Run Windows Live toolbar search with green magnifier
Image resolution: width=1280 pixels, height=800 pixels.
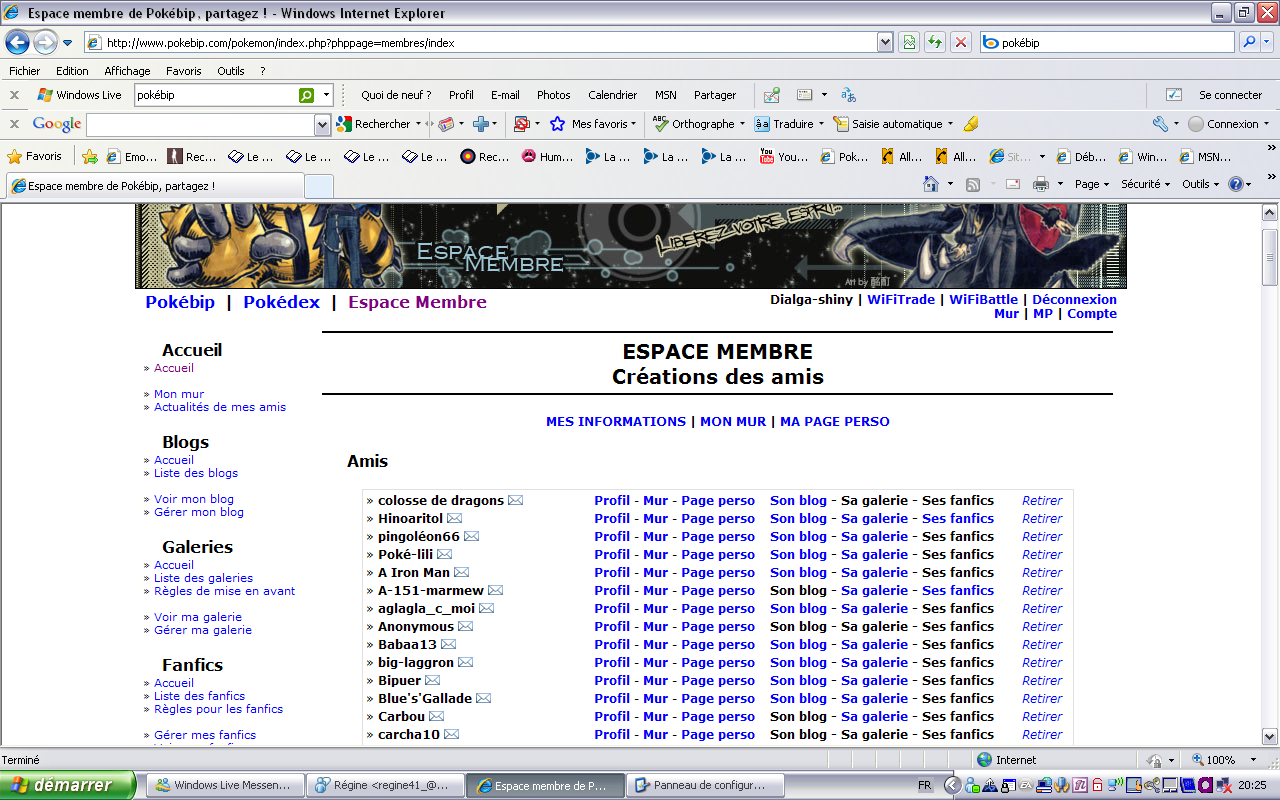pyautogui.click(x=306, y=95)
